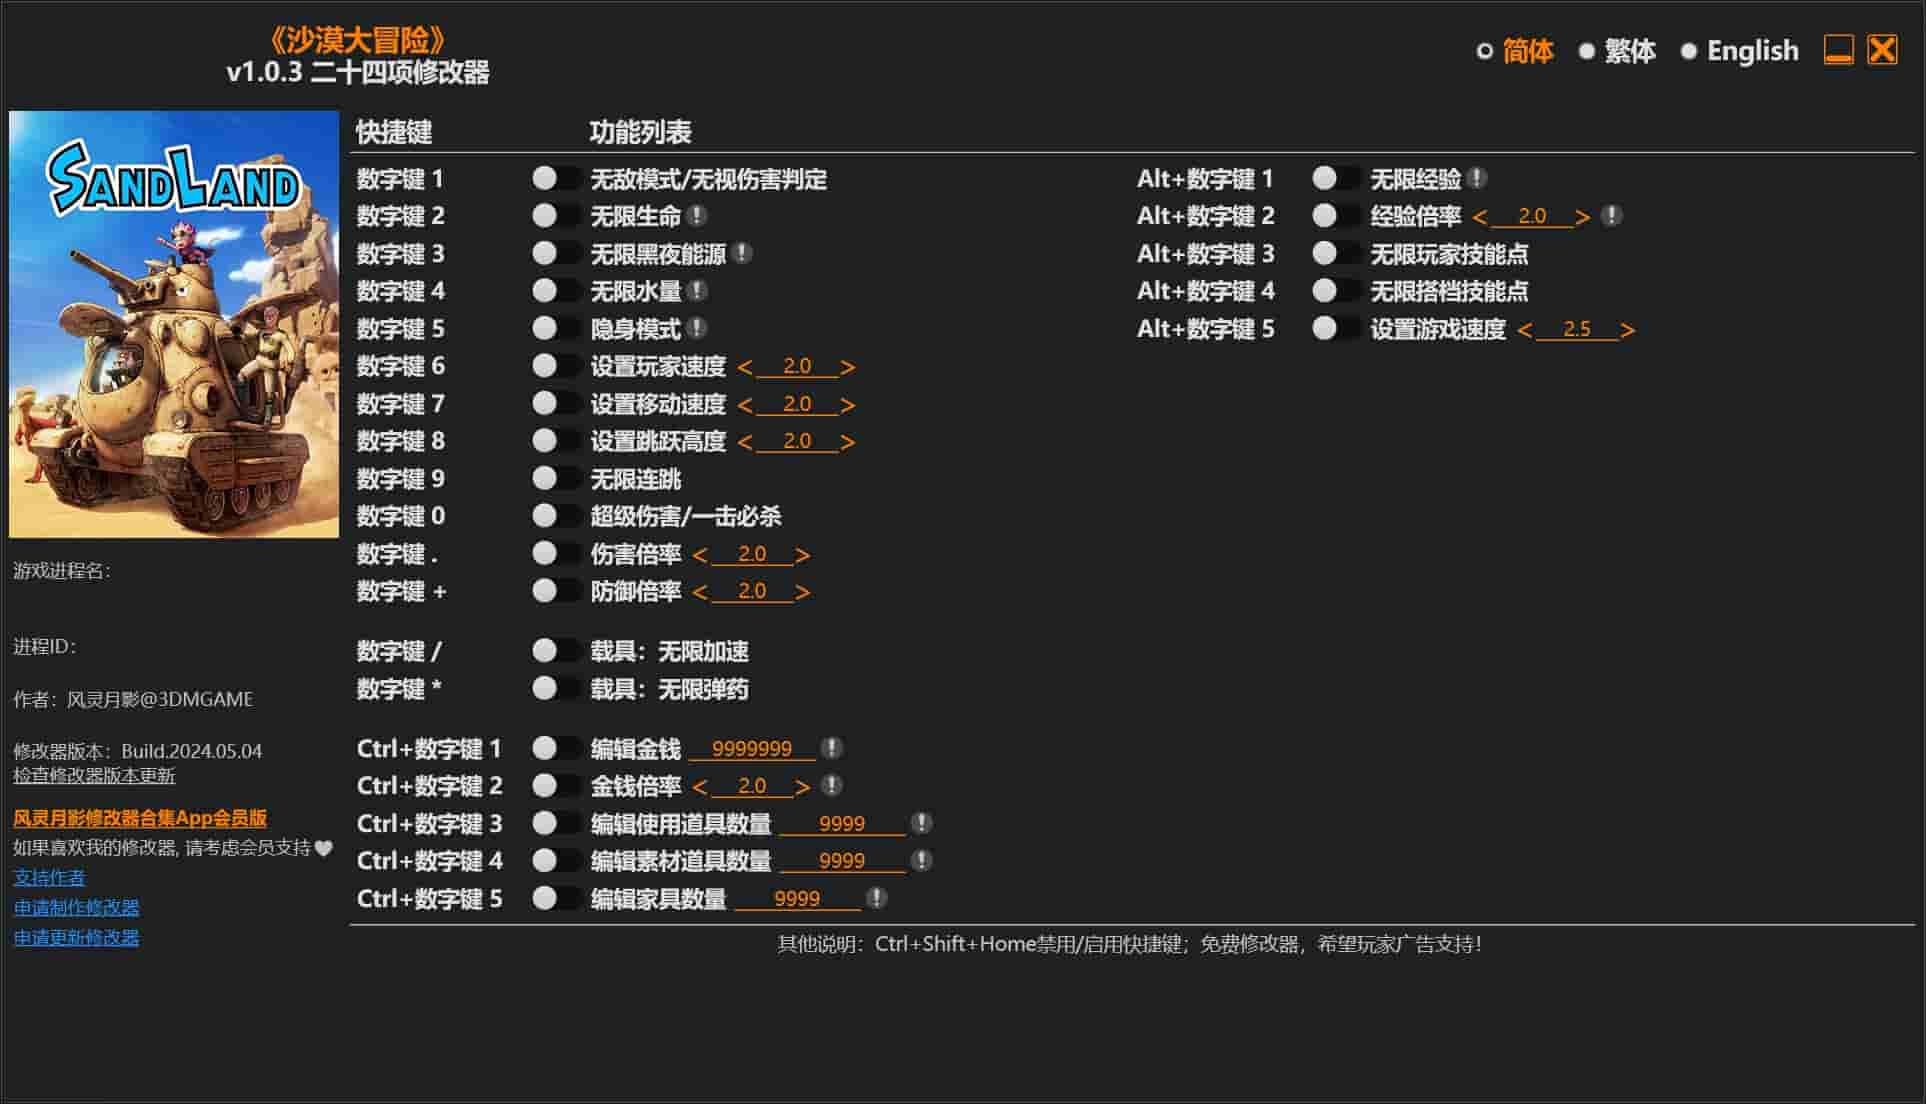
Task: Click the info icon beside 无限黑夜能源
Action: (742, 253)
